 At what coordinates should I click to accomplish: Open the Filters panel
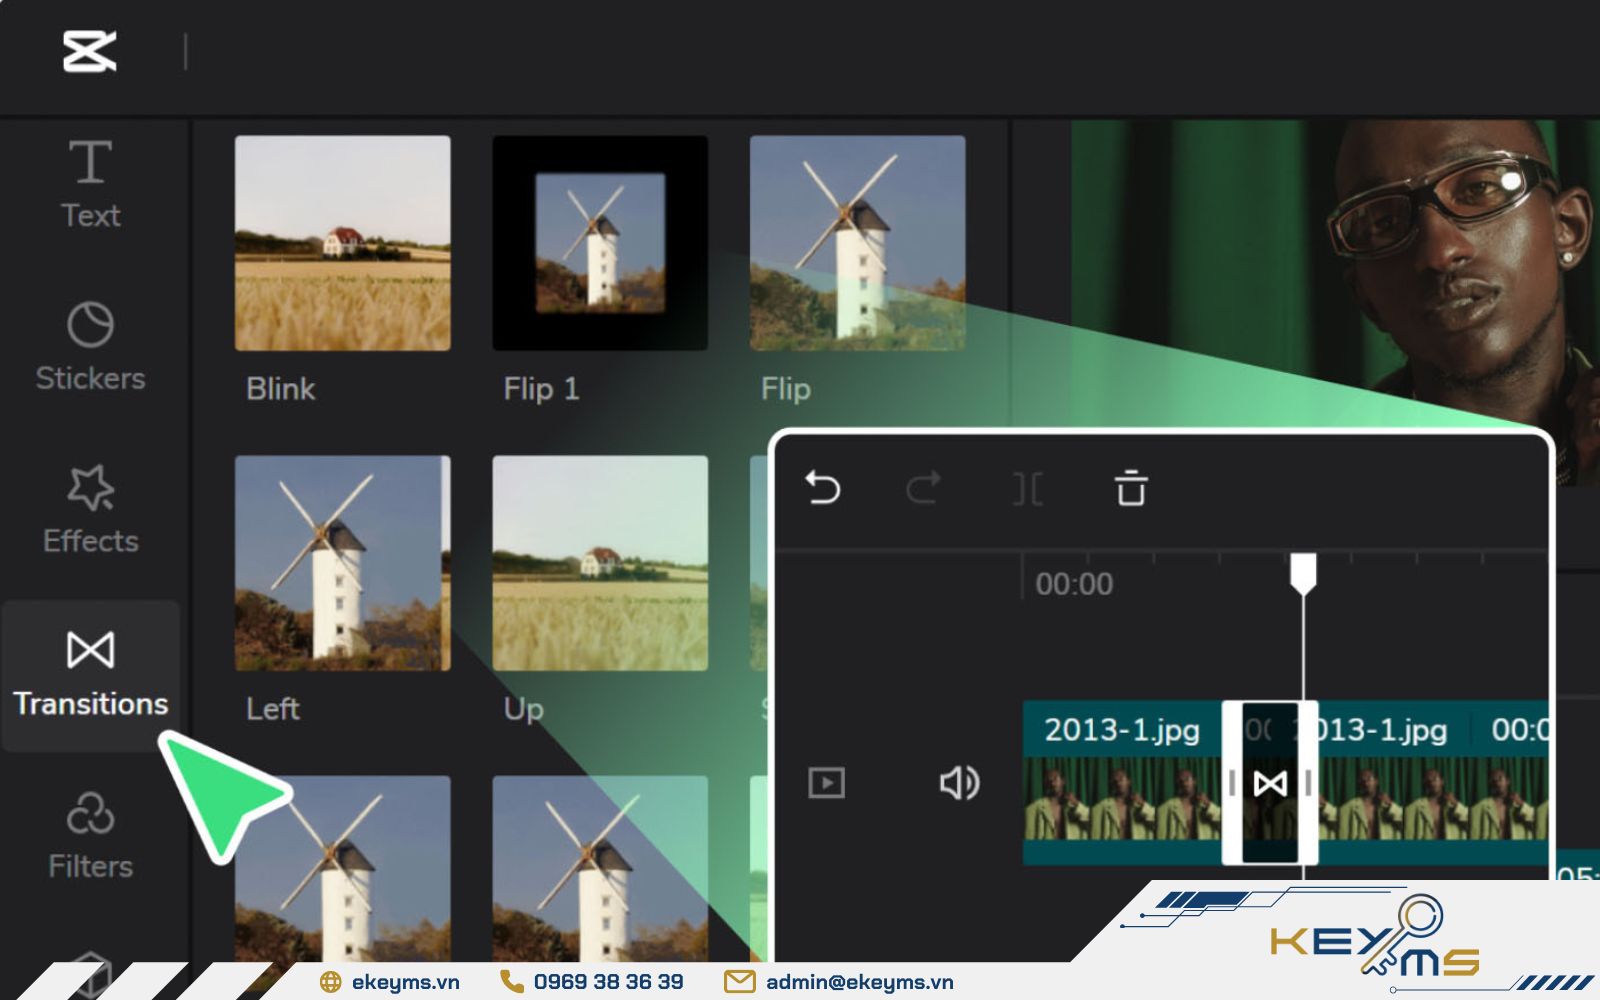90,835
